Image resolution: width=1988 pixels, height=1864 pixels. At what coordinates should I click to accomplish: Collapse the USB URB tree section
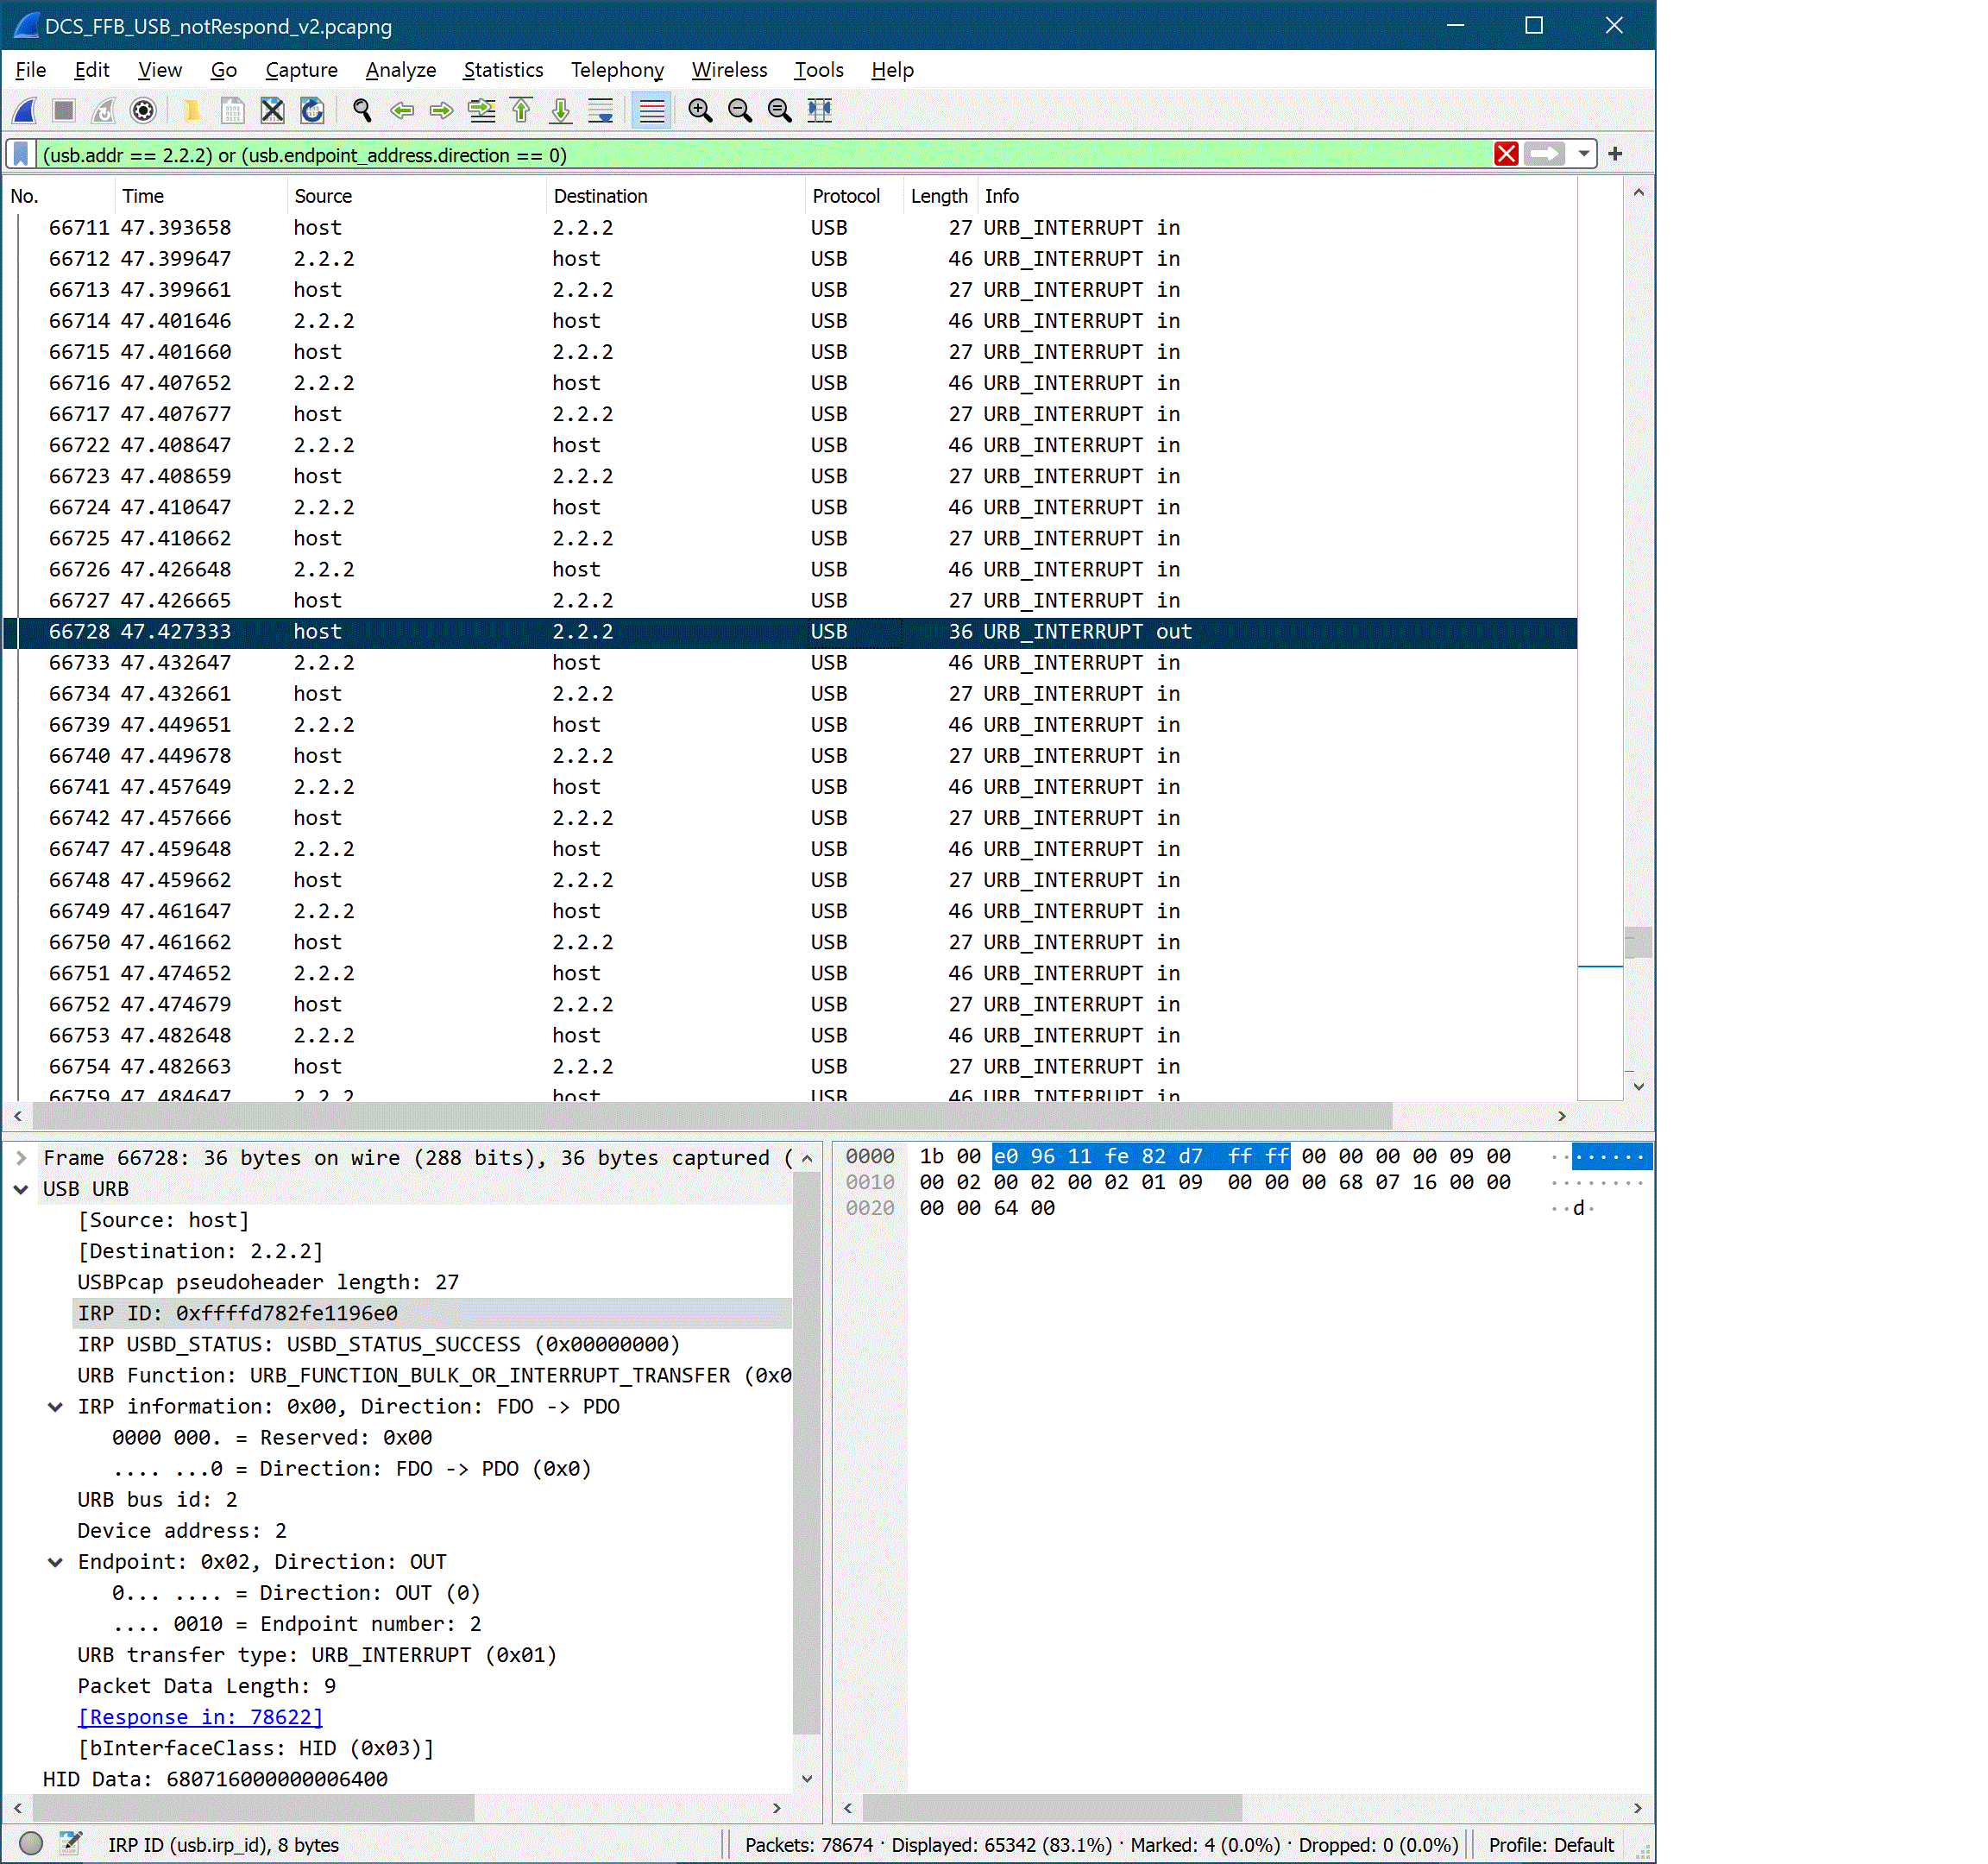[21, 1189]
